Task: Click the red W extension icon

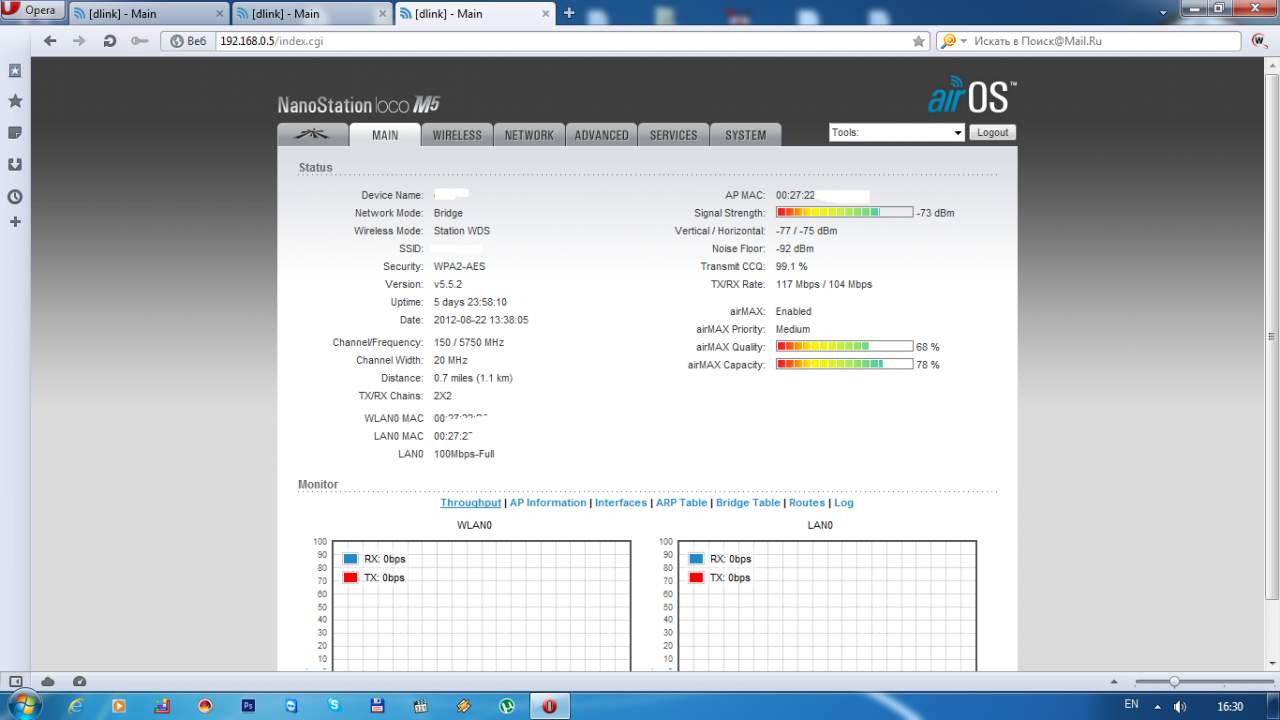Action: pos(1260,41)
